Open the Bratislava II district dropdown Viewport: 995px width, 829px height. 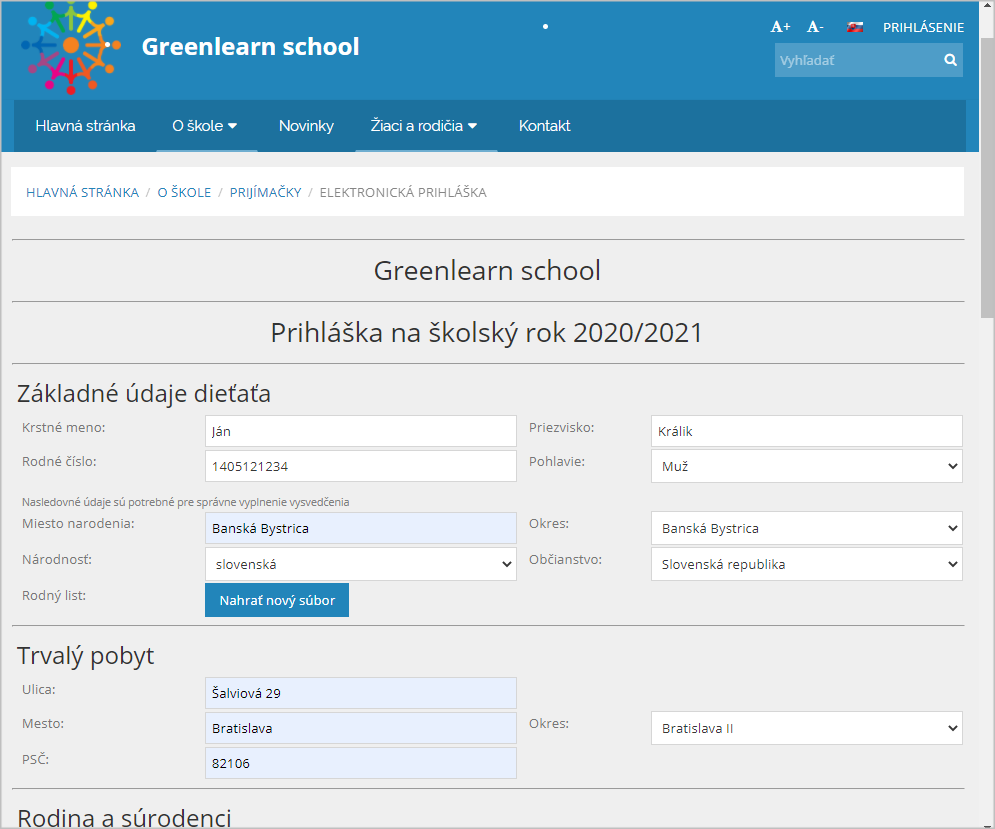tap(806, 728)
